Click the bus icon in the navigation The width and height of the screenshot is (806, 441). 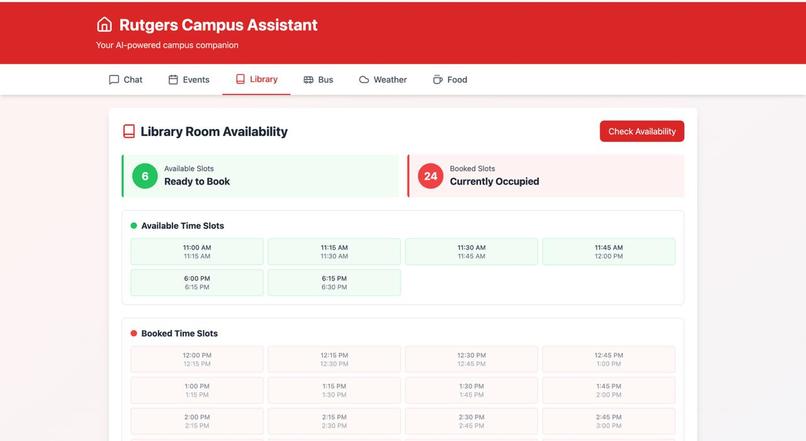308,80
